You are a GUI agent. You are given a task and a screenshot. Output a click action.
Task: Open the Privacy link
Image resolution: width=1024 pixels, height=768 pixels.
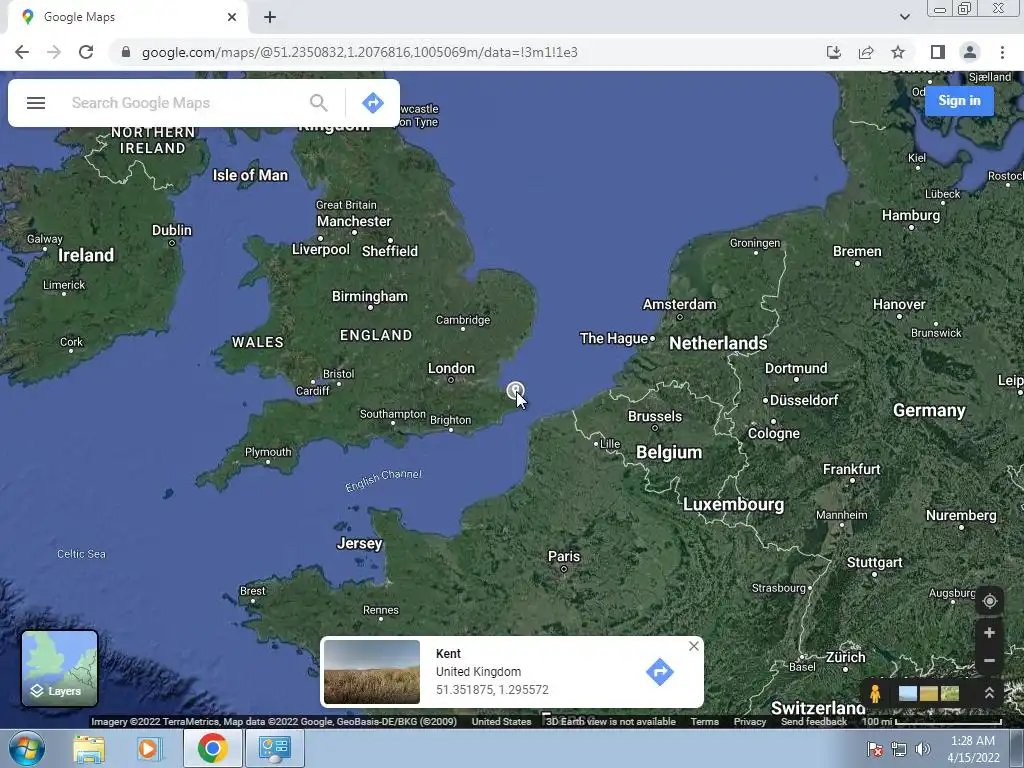pos(750,722)
